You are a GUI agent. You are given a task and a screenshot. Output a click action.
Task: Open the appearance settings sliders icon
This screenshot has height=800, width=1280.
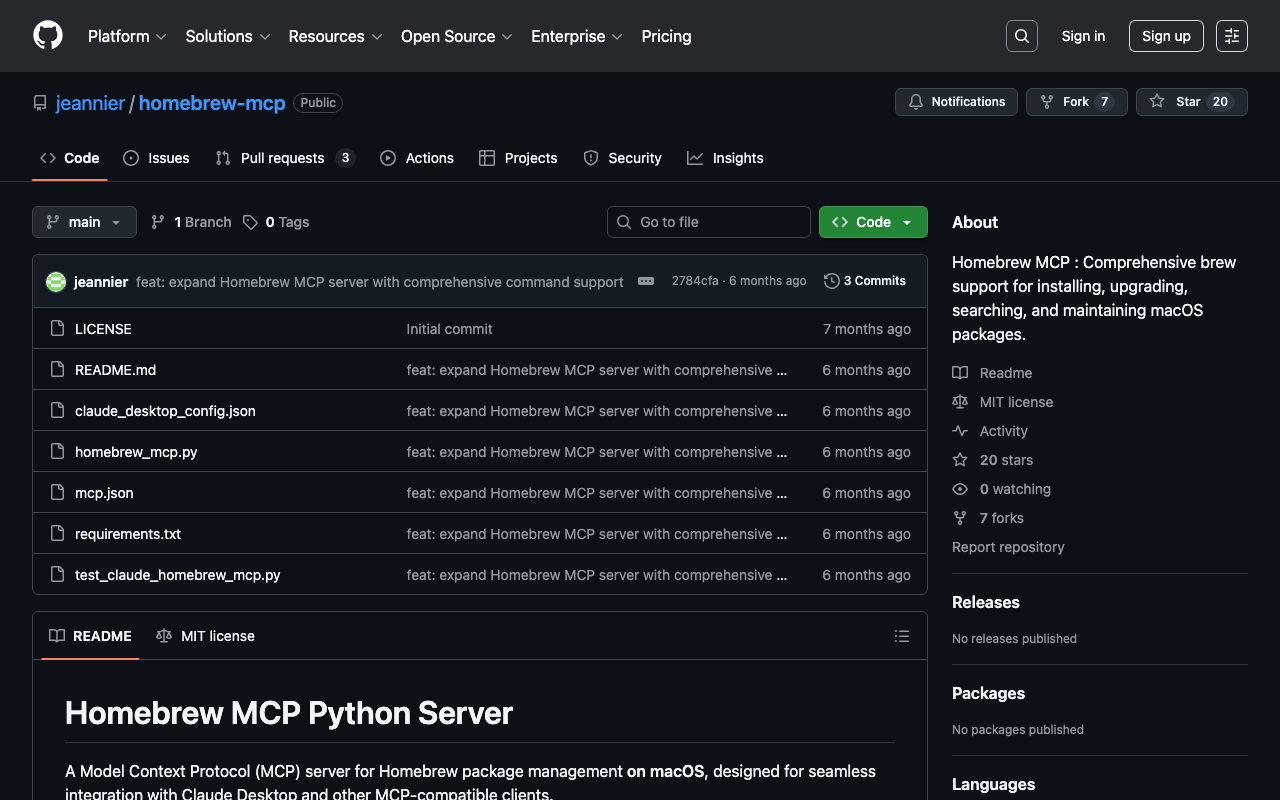pos(1231,36)
